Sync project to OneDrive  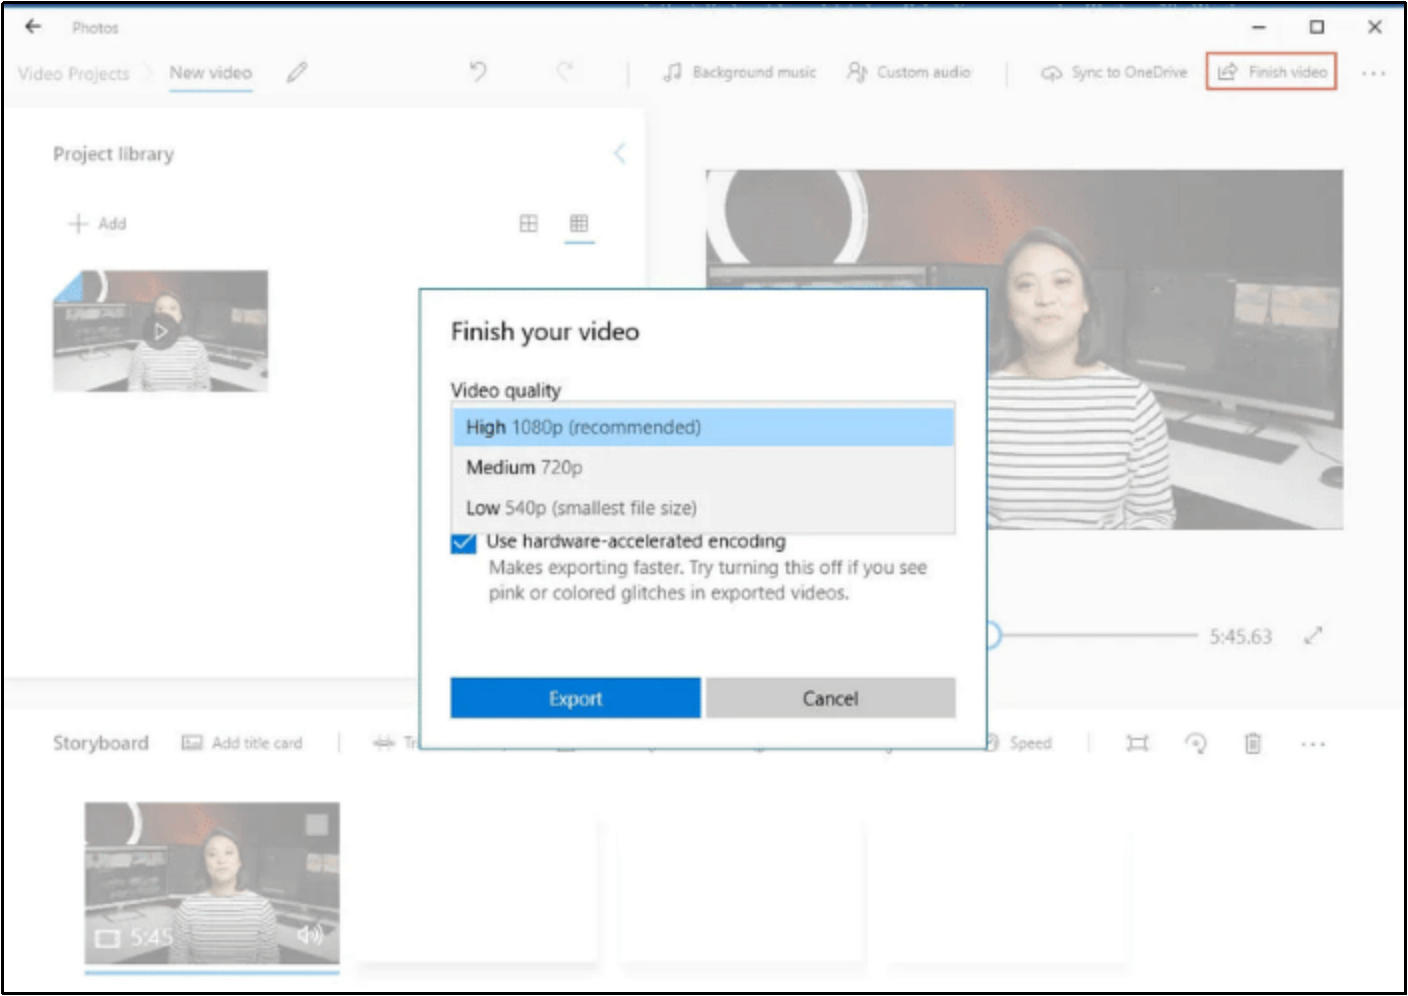pos(1114,72)
